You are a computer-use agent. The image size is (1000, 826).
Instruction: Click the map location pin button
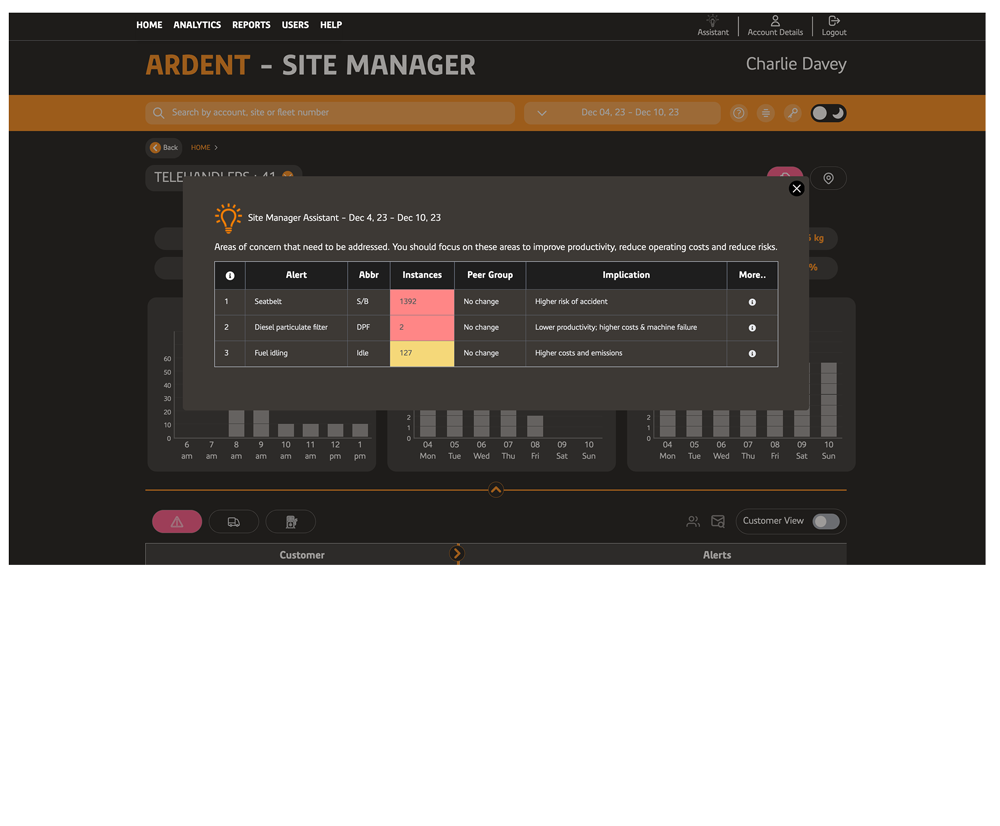coord(828,179)
